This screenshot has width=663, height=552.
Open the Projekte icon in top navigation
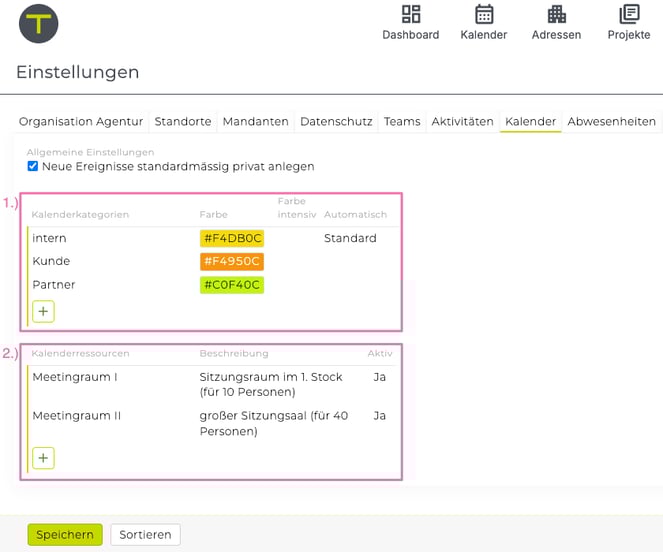pos(629,14)
